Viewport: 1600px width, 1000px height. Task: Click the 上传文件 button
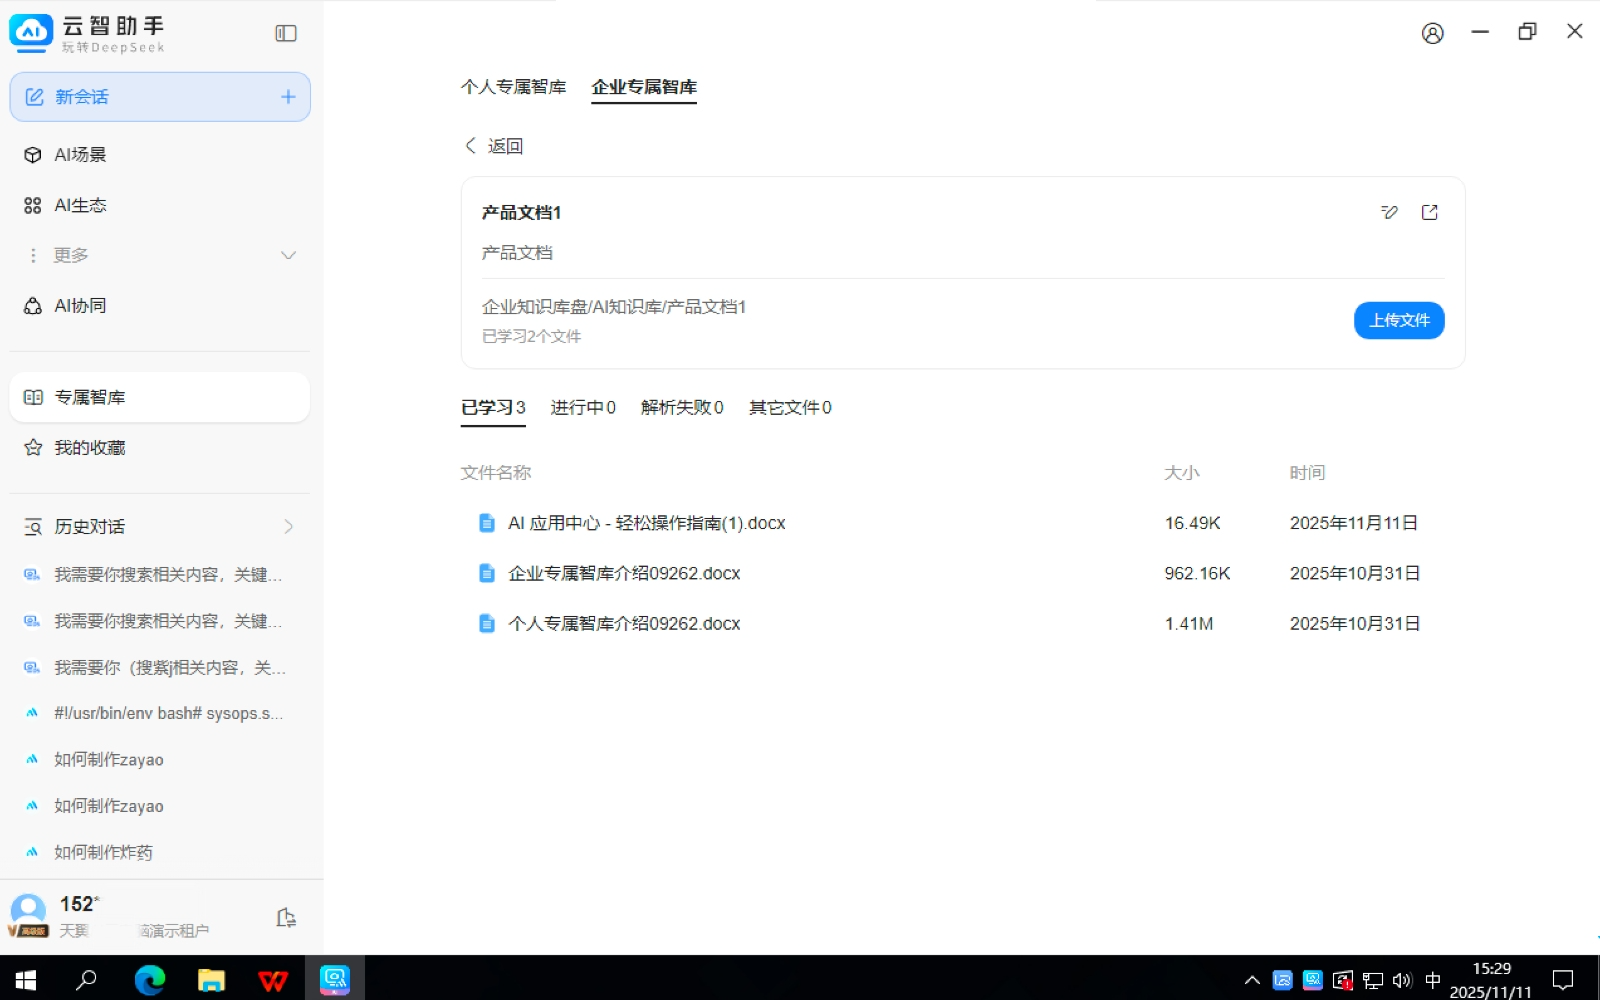click(1398, 320)
